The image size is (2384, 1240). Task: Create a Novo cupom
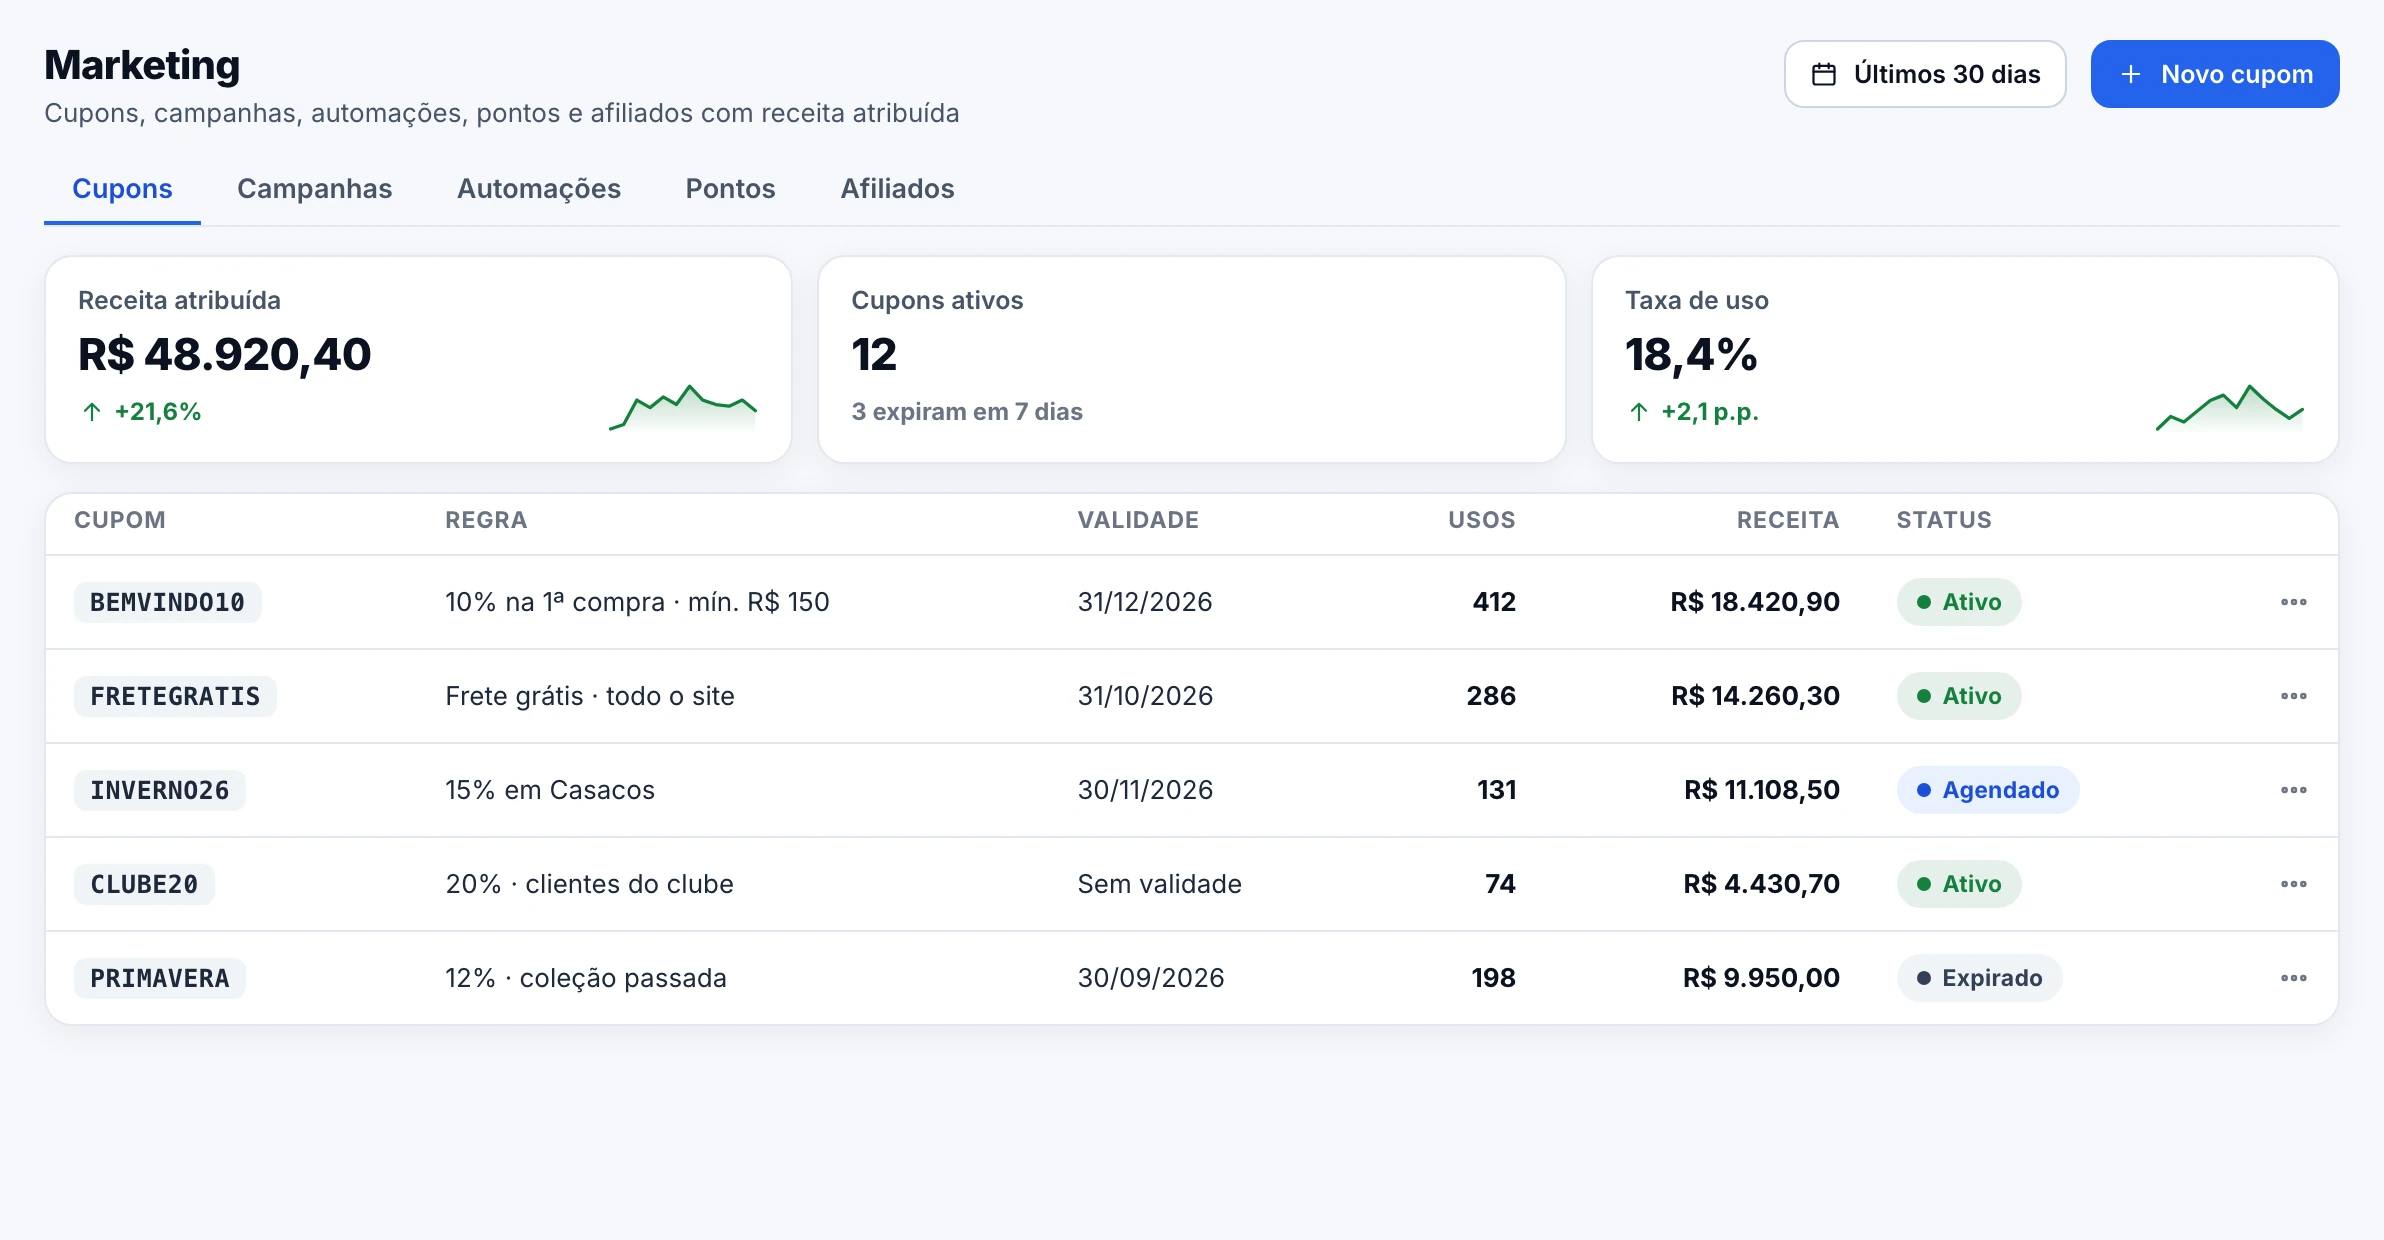pyautogui.click(x=2215, y=74)
